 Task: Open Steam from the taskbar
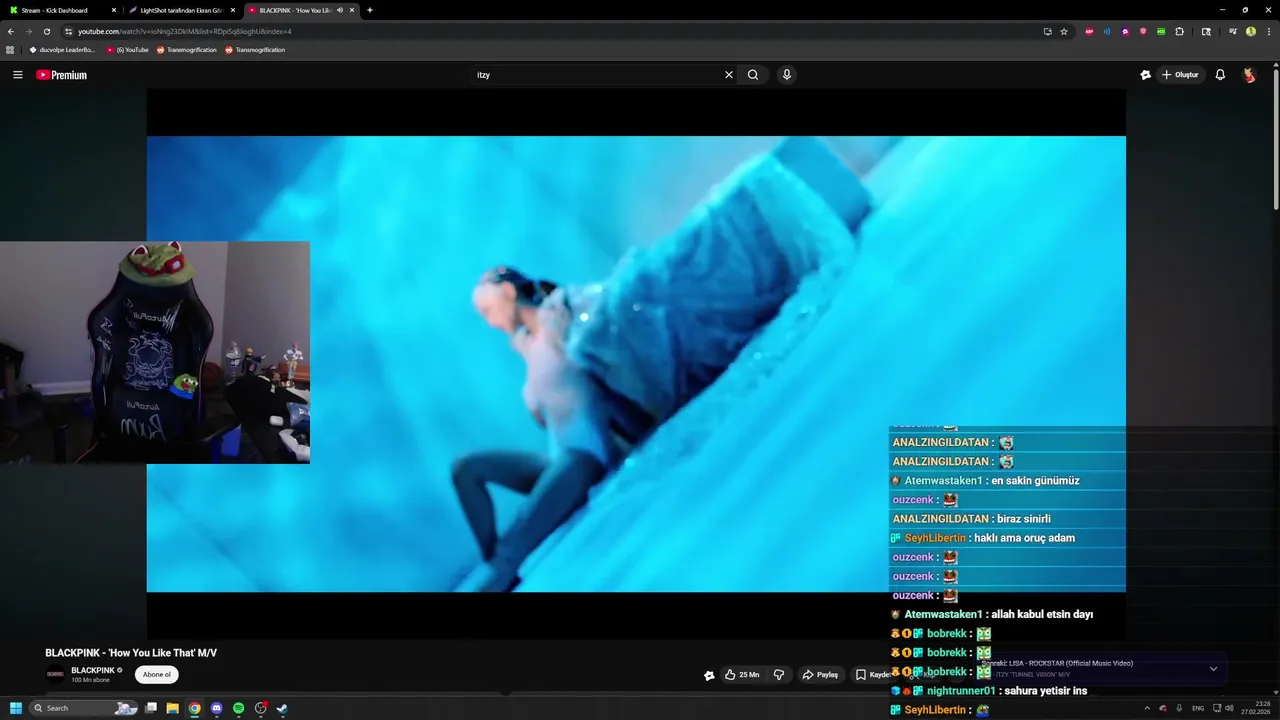283,708
